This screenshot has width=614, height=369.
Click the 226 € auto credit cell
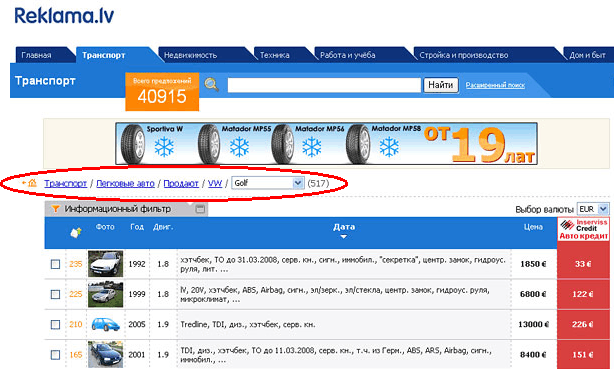pyautogui.click(x=583, y=324)
